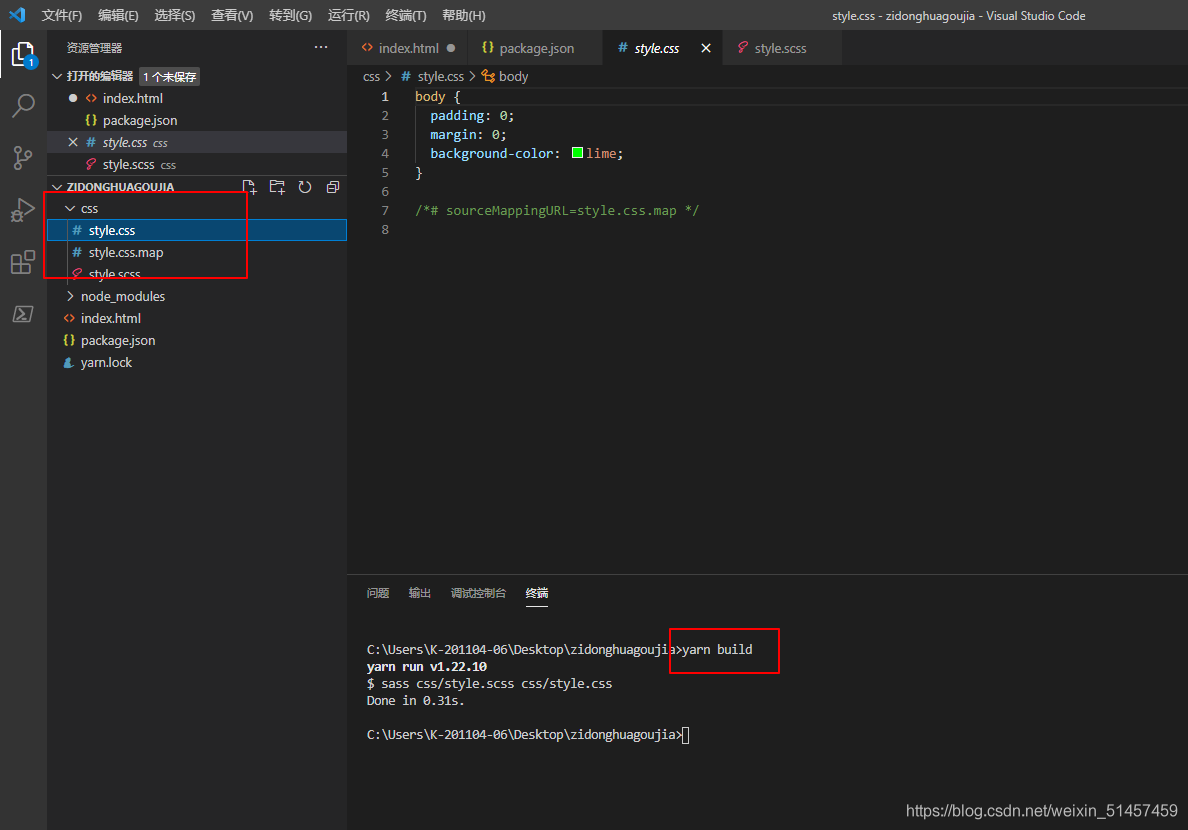Open the 运行(R) menu
The width and height of the screenshot is (1188, 830).
[349, 15]
